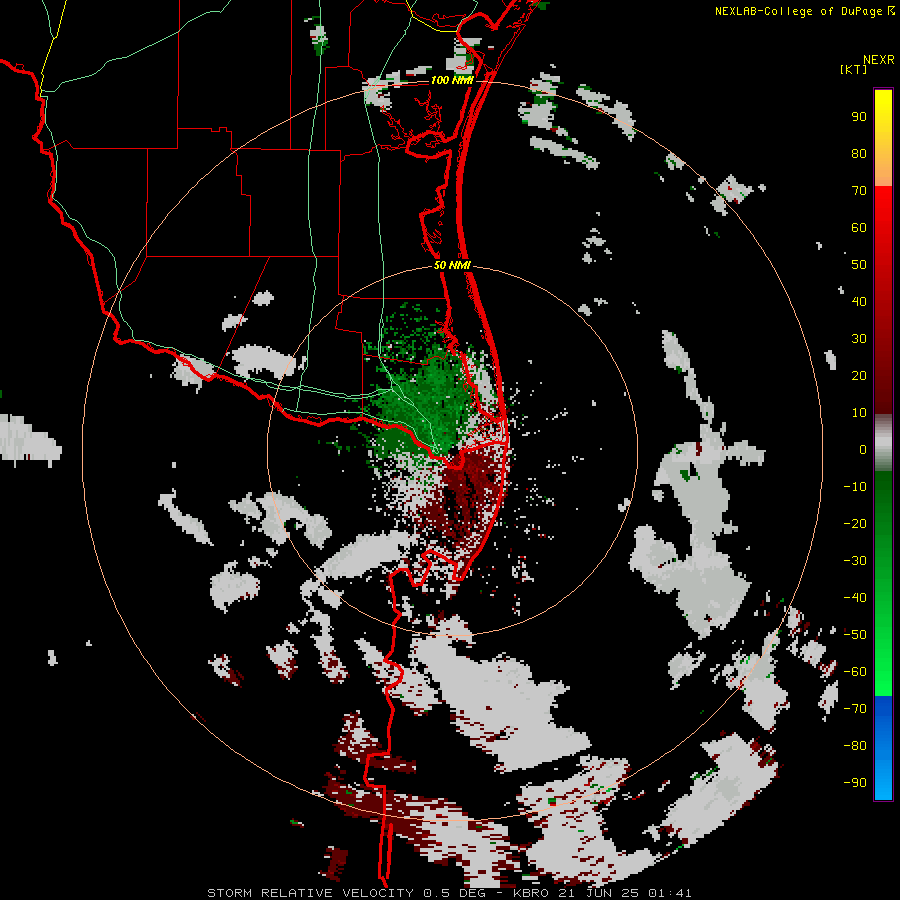
Task: Click the 50 NMI range ring label
Action: tap(452, 265)
